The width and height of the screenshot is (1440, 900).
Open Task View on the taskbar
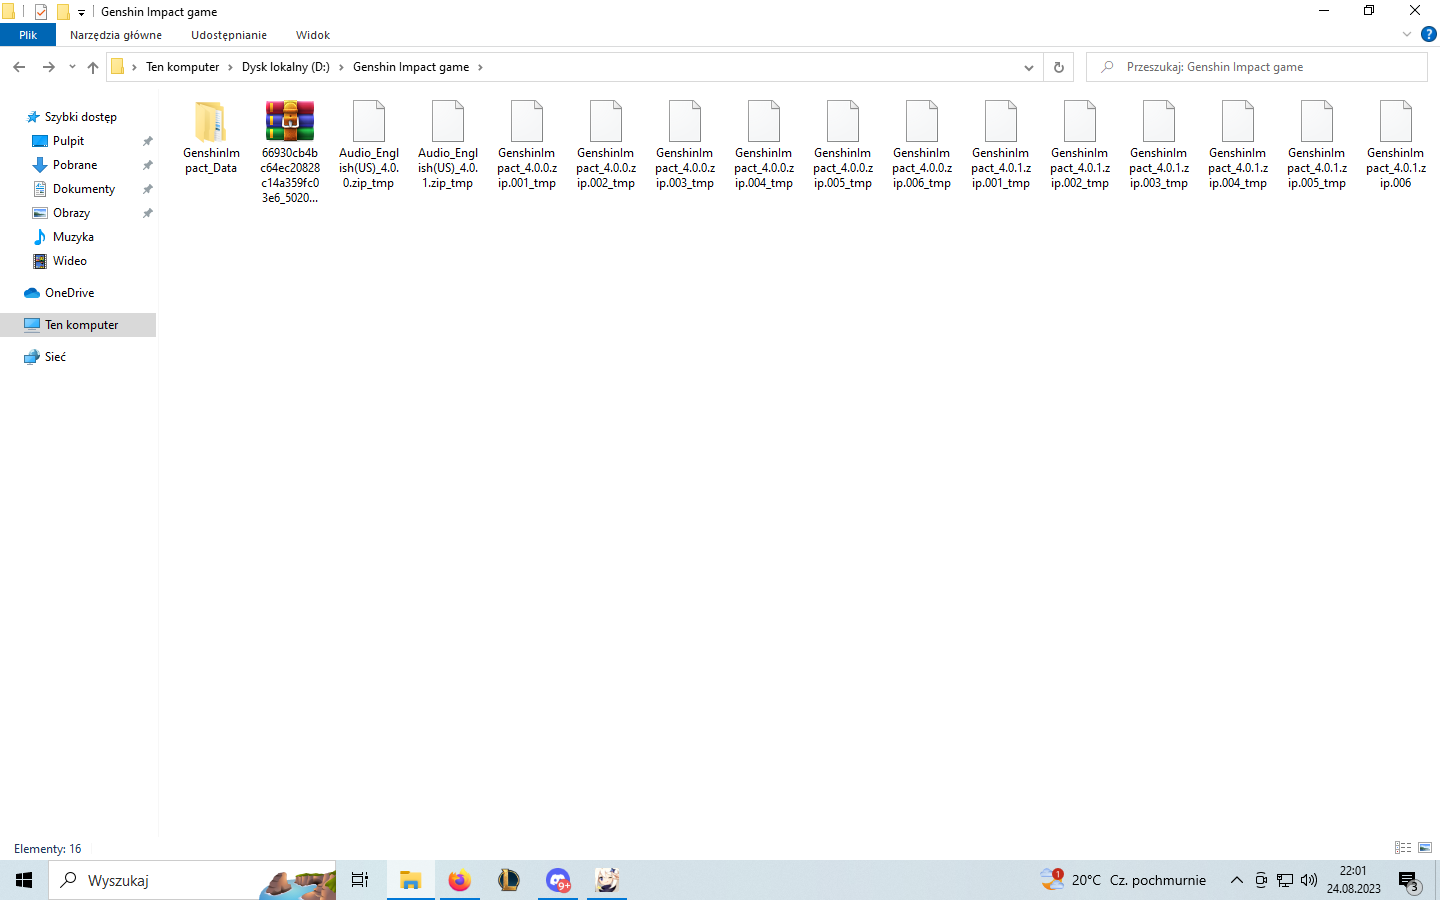[360, 880]
